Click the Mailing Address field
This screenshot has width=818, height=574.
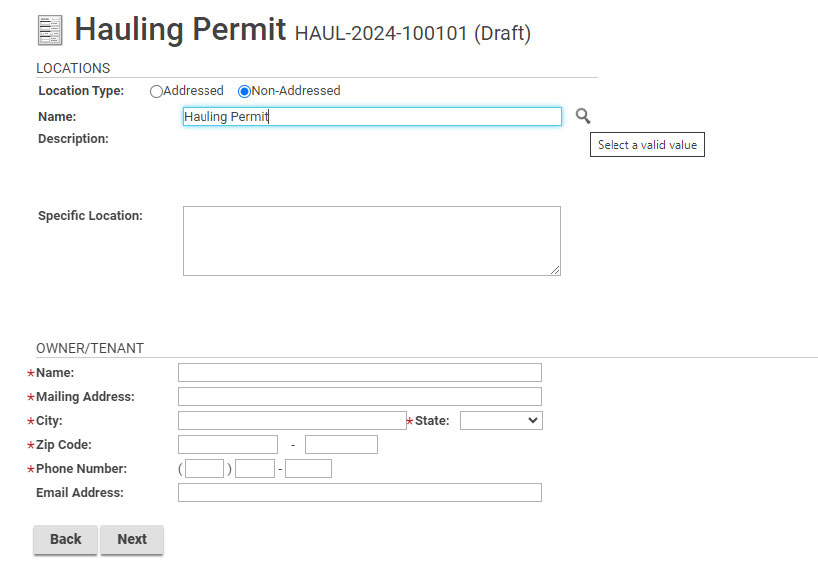tap(360, 397)
